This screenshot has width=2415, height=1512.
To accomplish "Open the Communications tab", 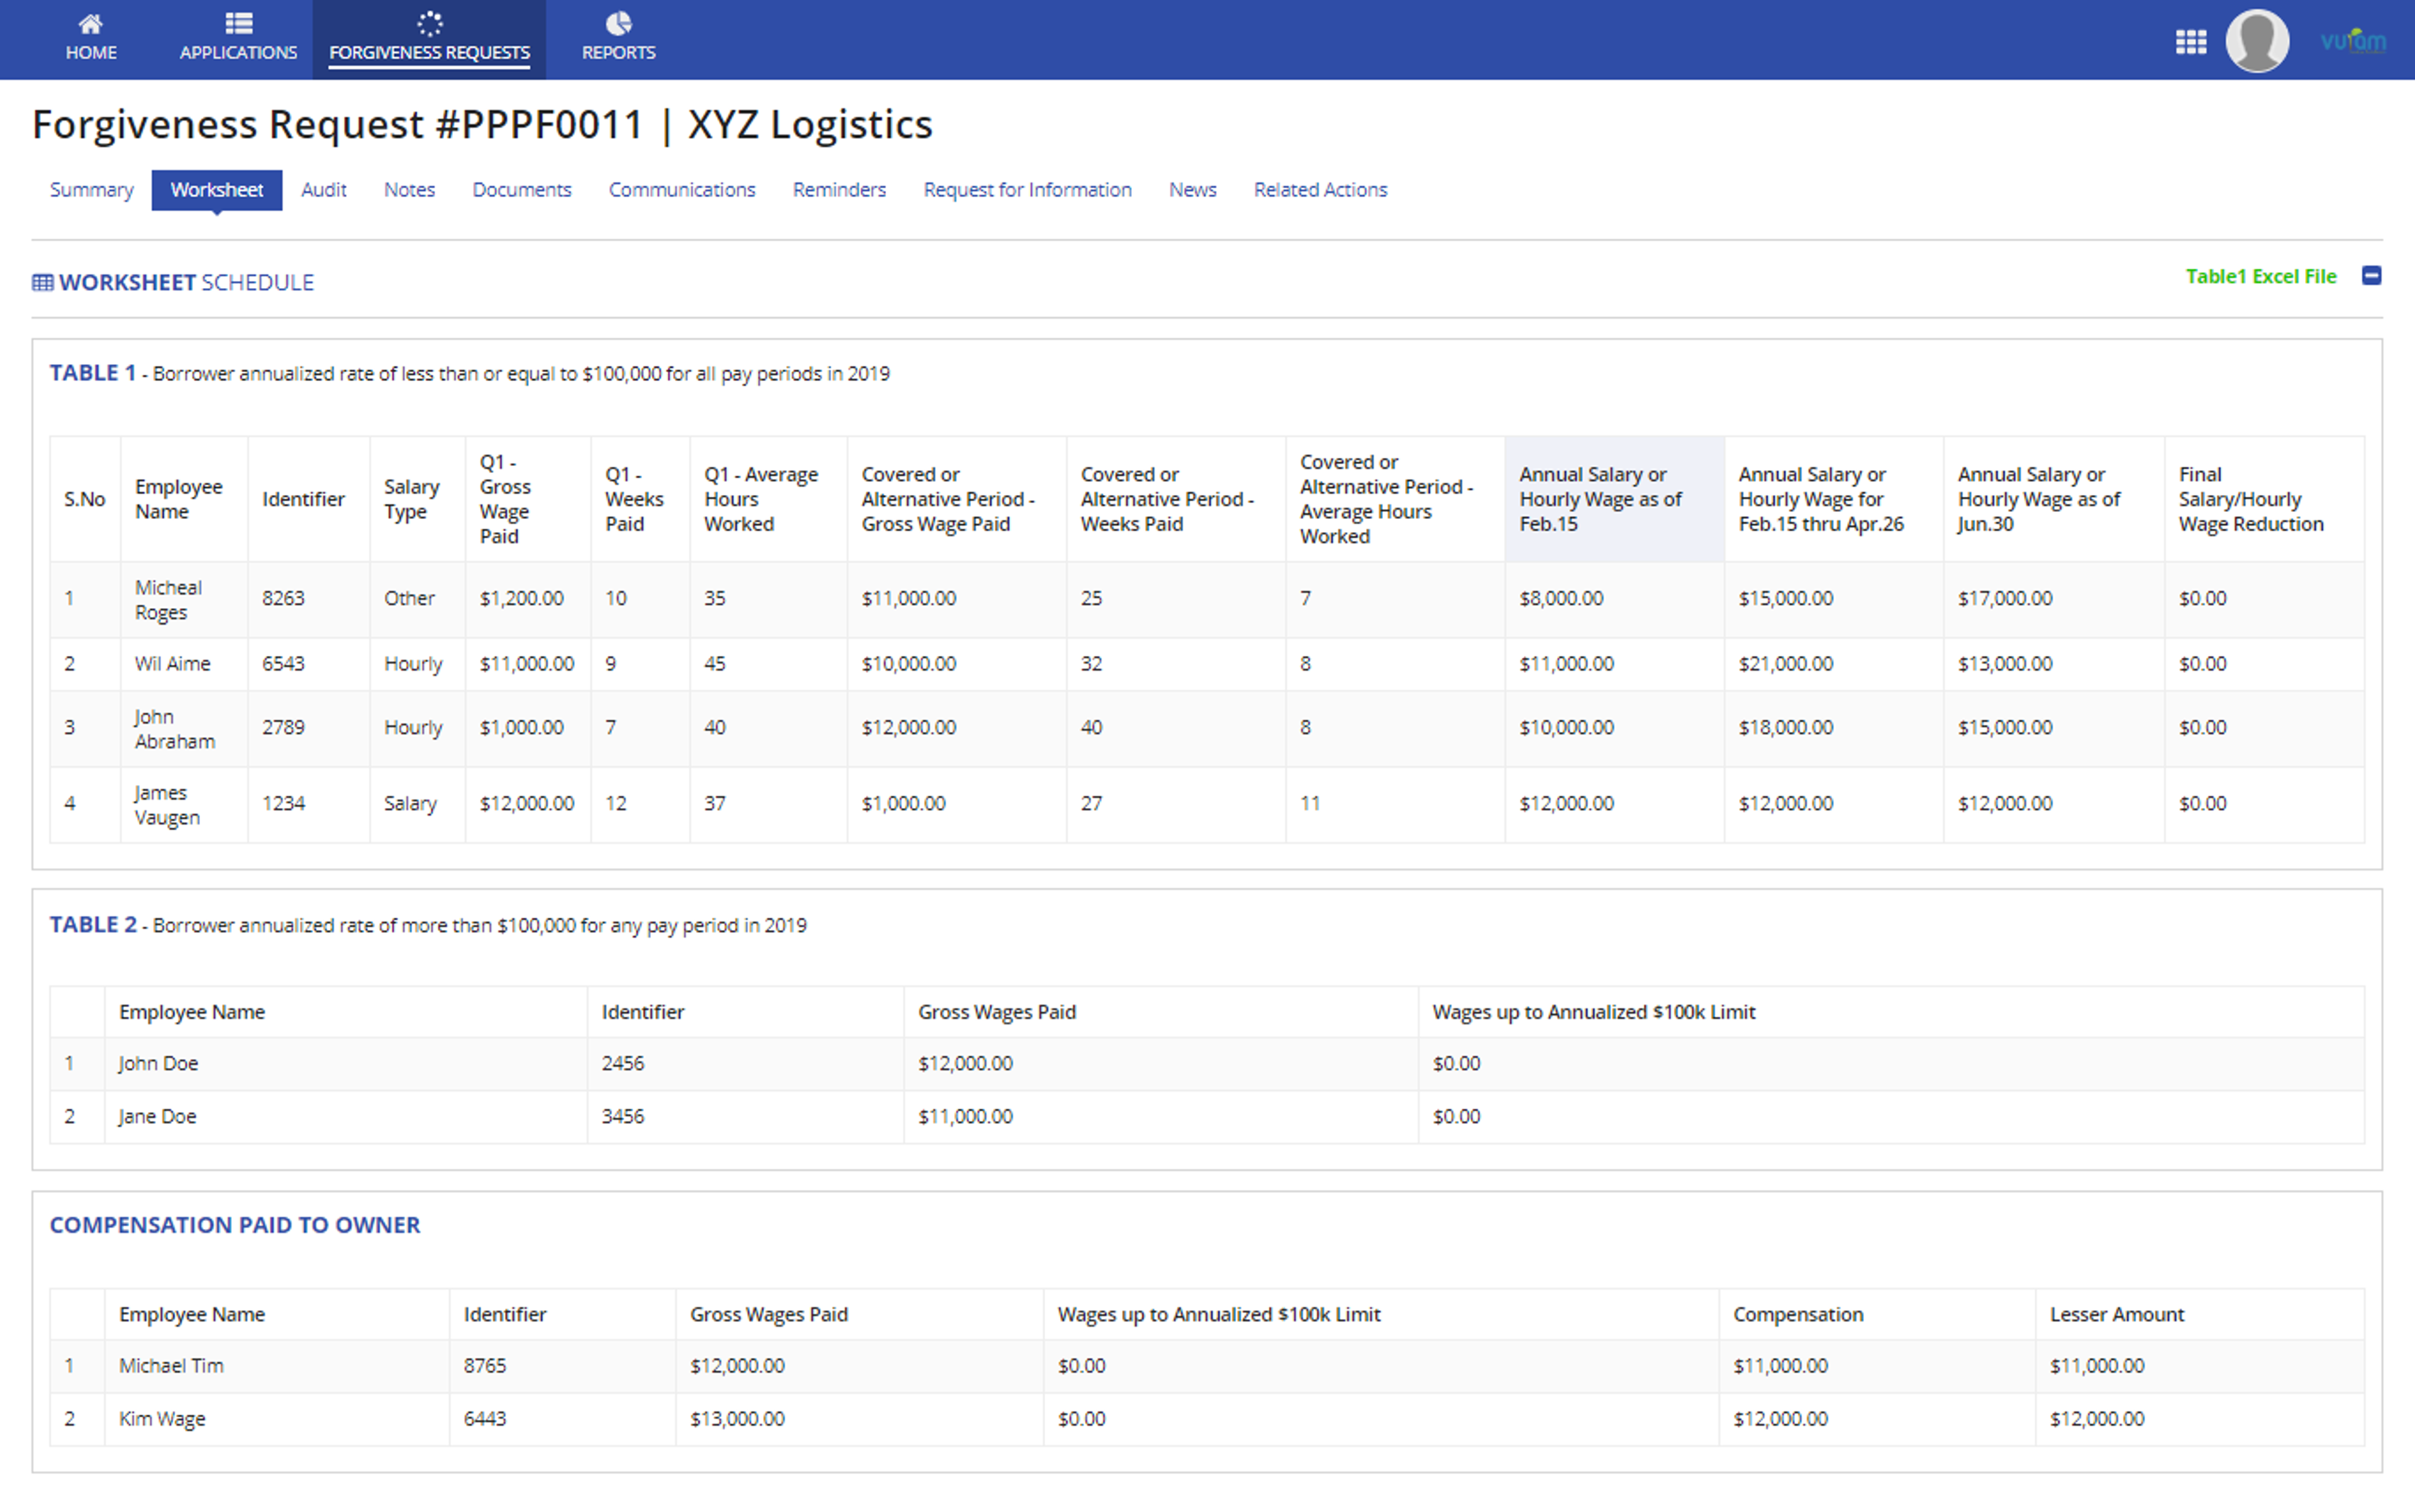I will click(682, 190).
